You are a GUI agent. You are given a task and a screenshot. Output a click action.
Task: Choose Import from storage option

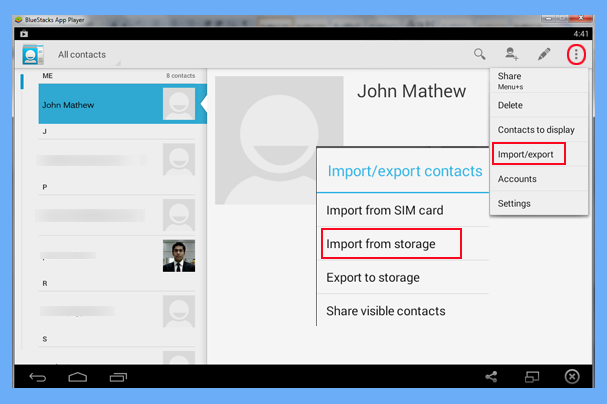(x=391, y=244)
